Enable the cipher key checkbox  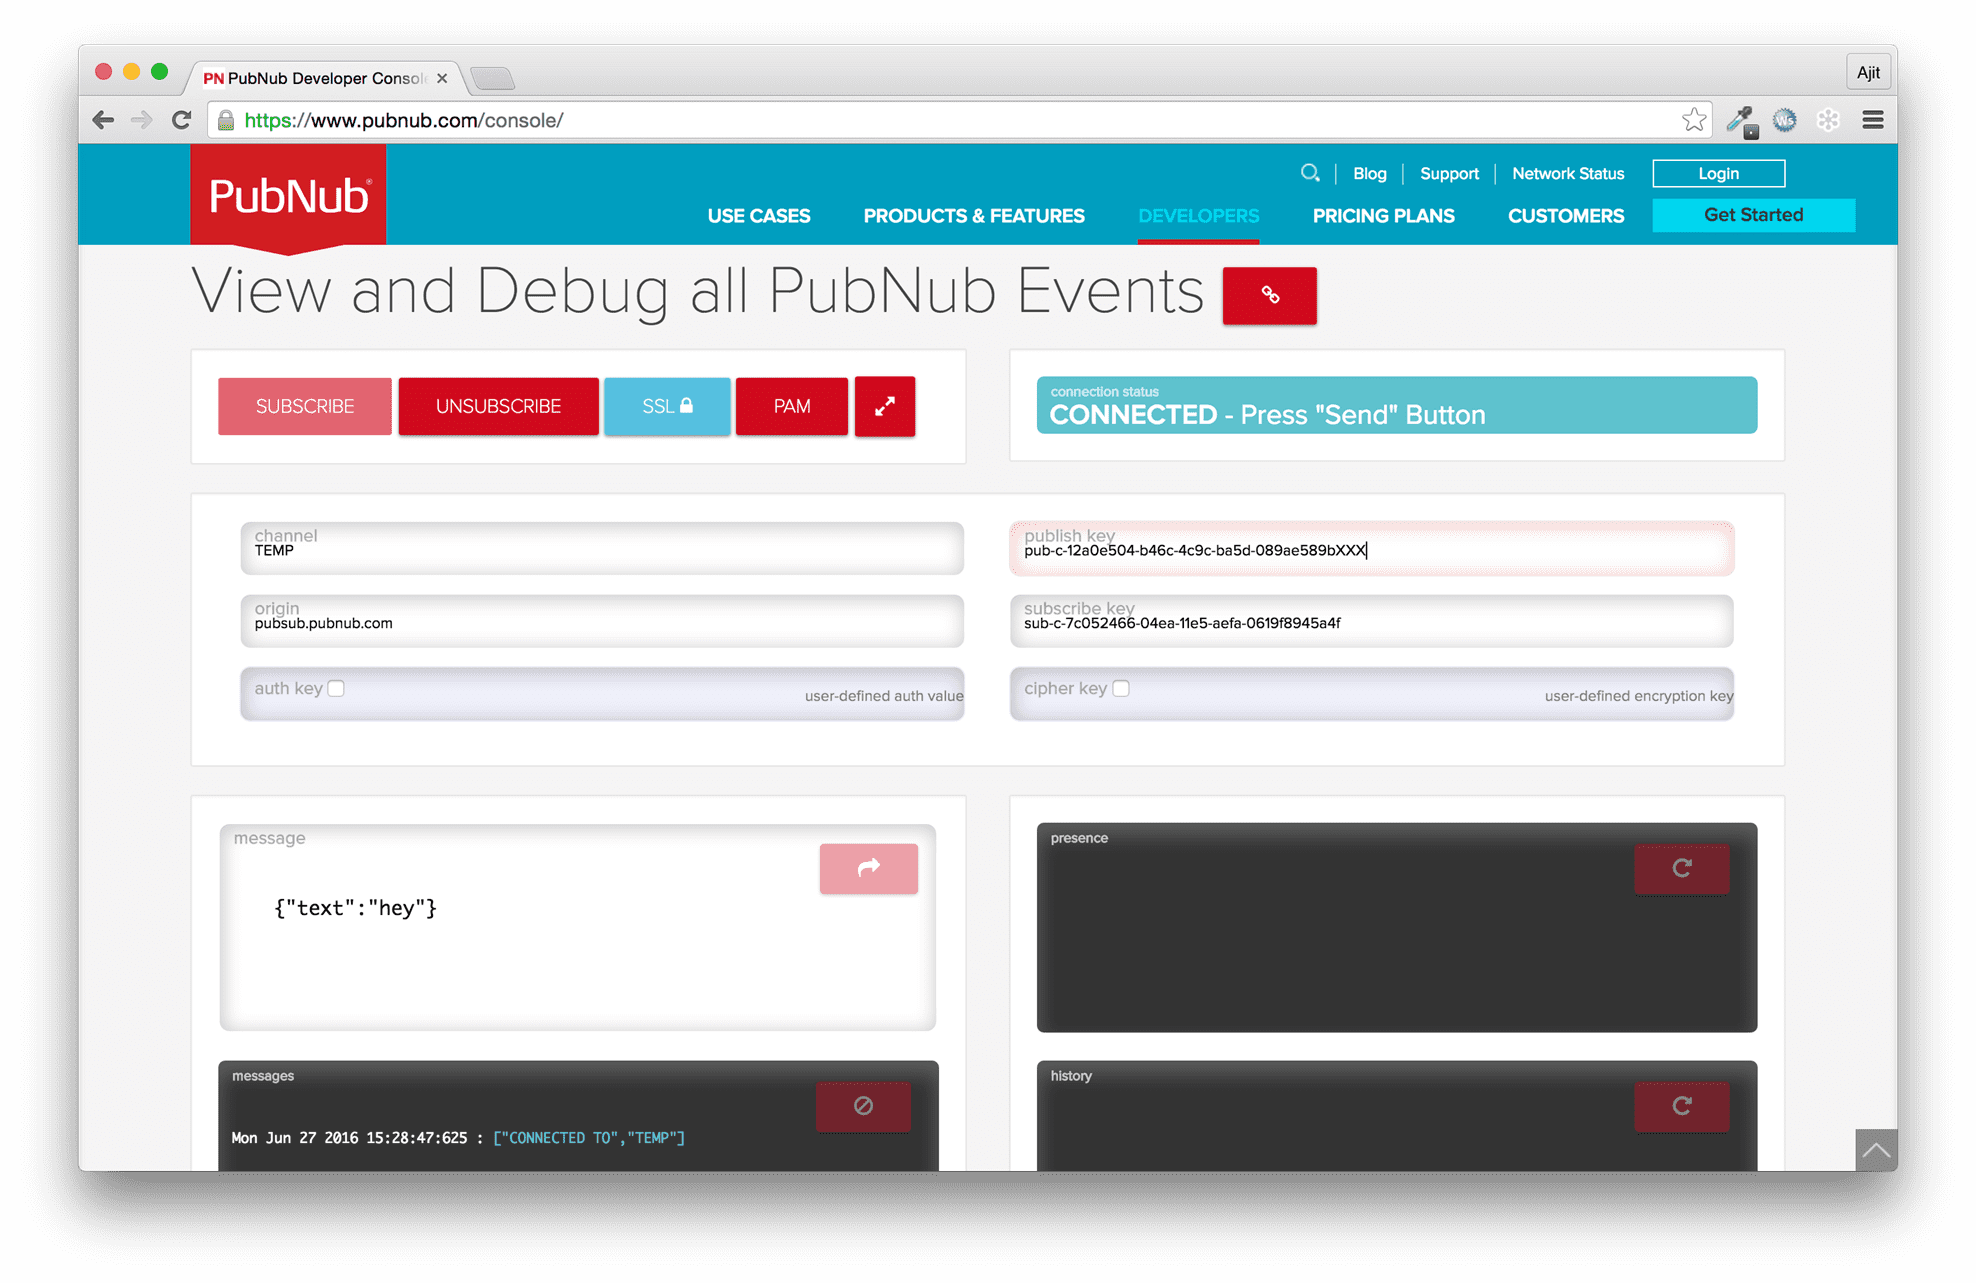click(1121, 688)
